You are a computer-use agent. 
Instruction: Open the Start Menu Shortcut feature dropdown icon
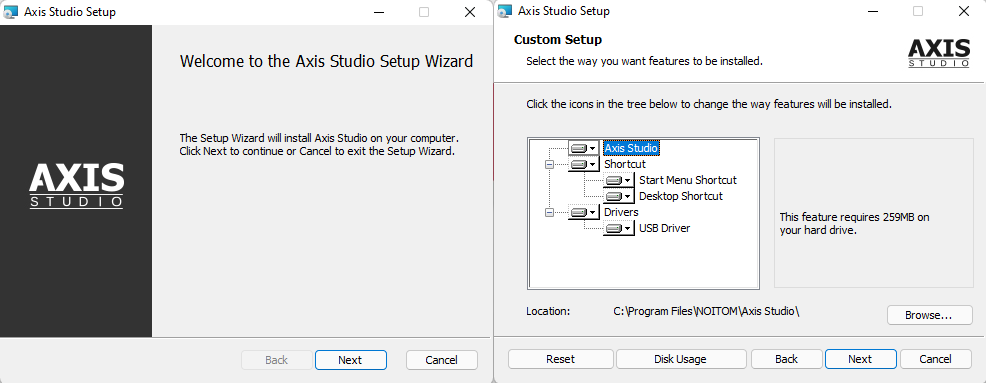click(x=619, y=180)
